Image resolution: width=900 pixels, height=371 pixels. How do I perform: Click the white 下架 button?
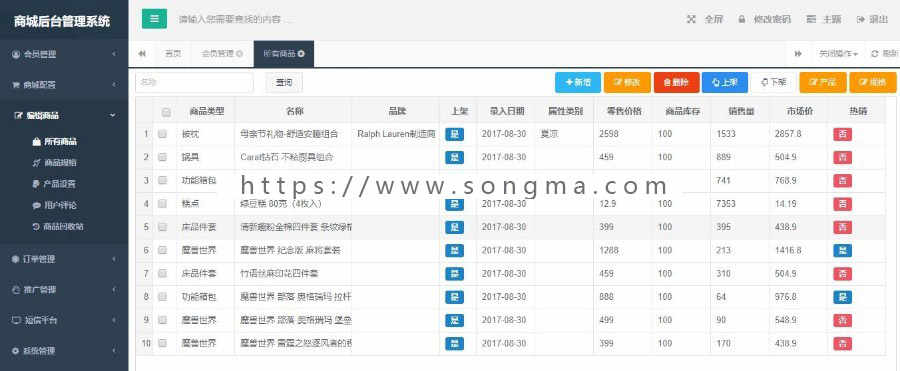coord(773,83)
